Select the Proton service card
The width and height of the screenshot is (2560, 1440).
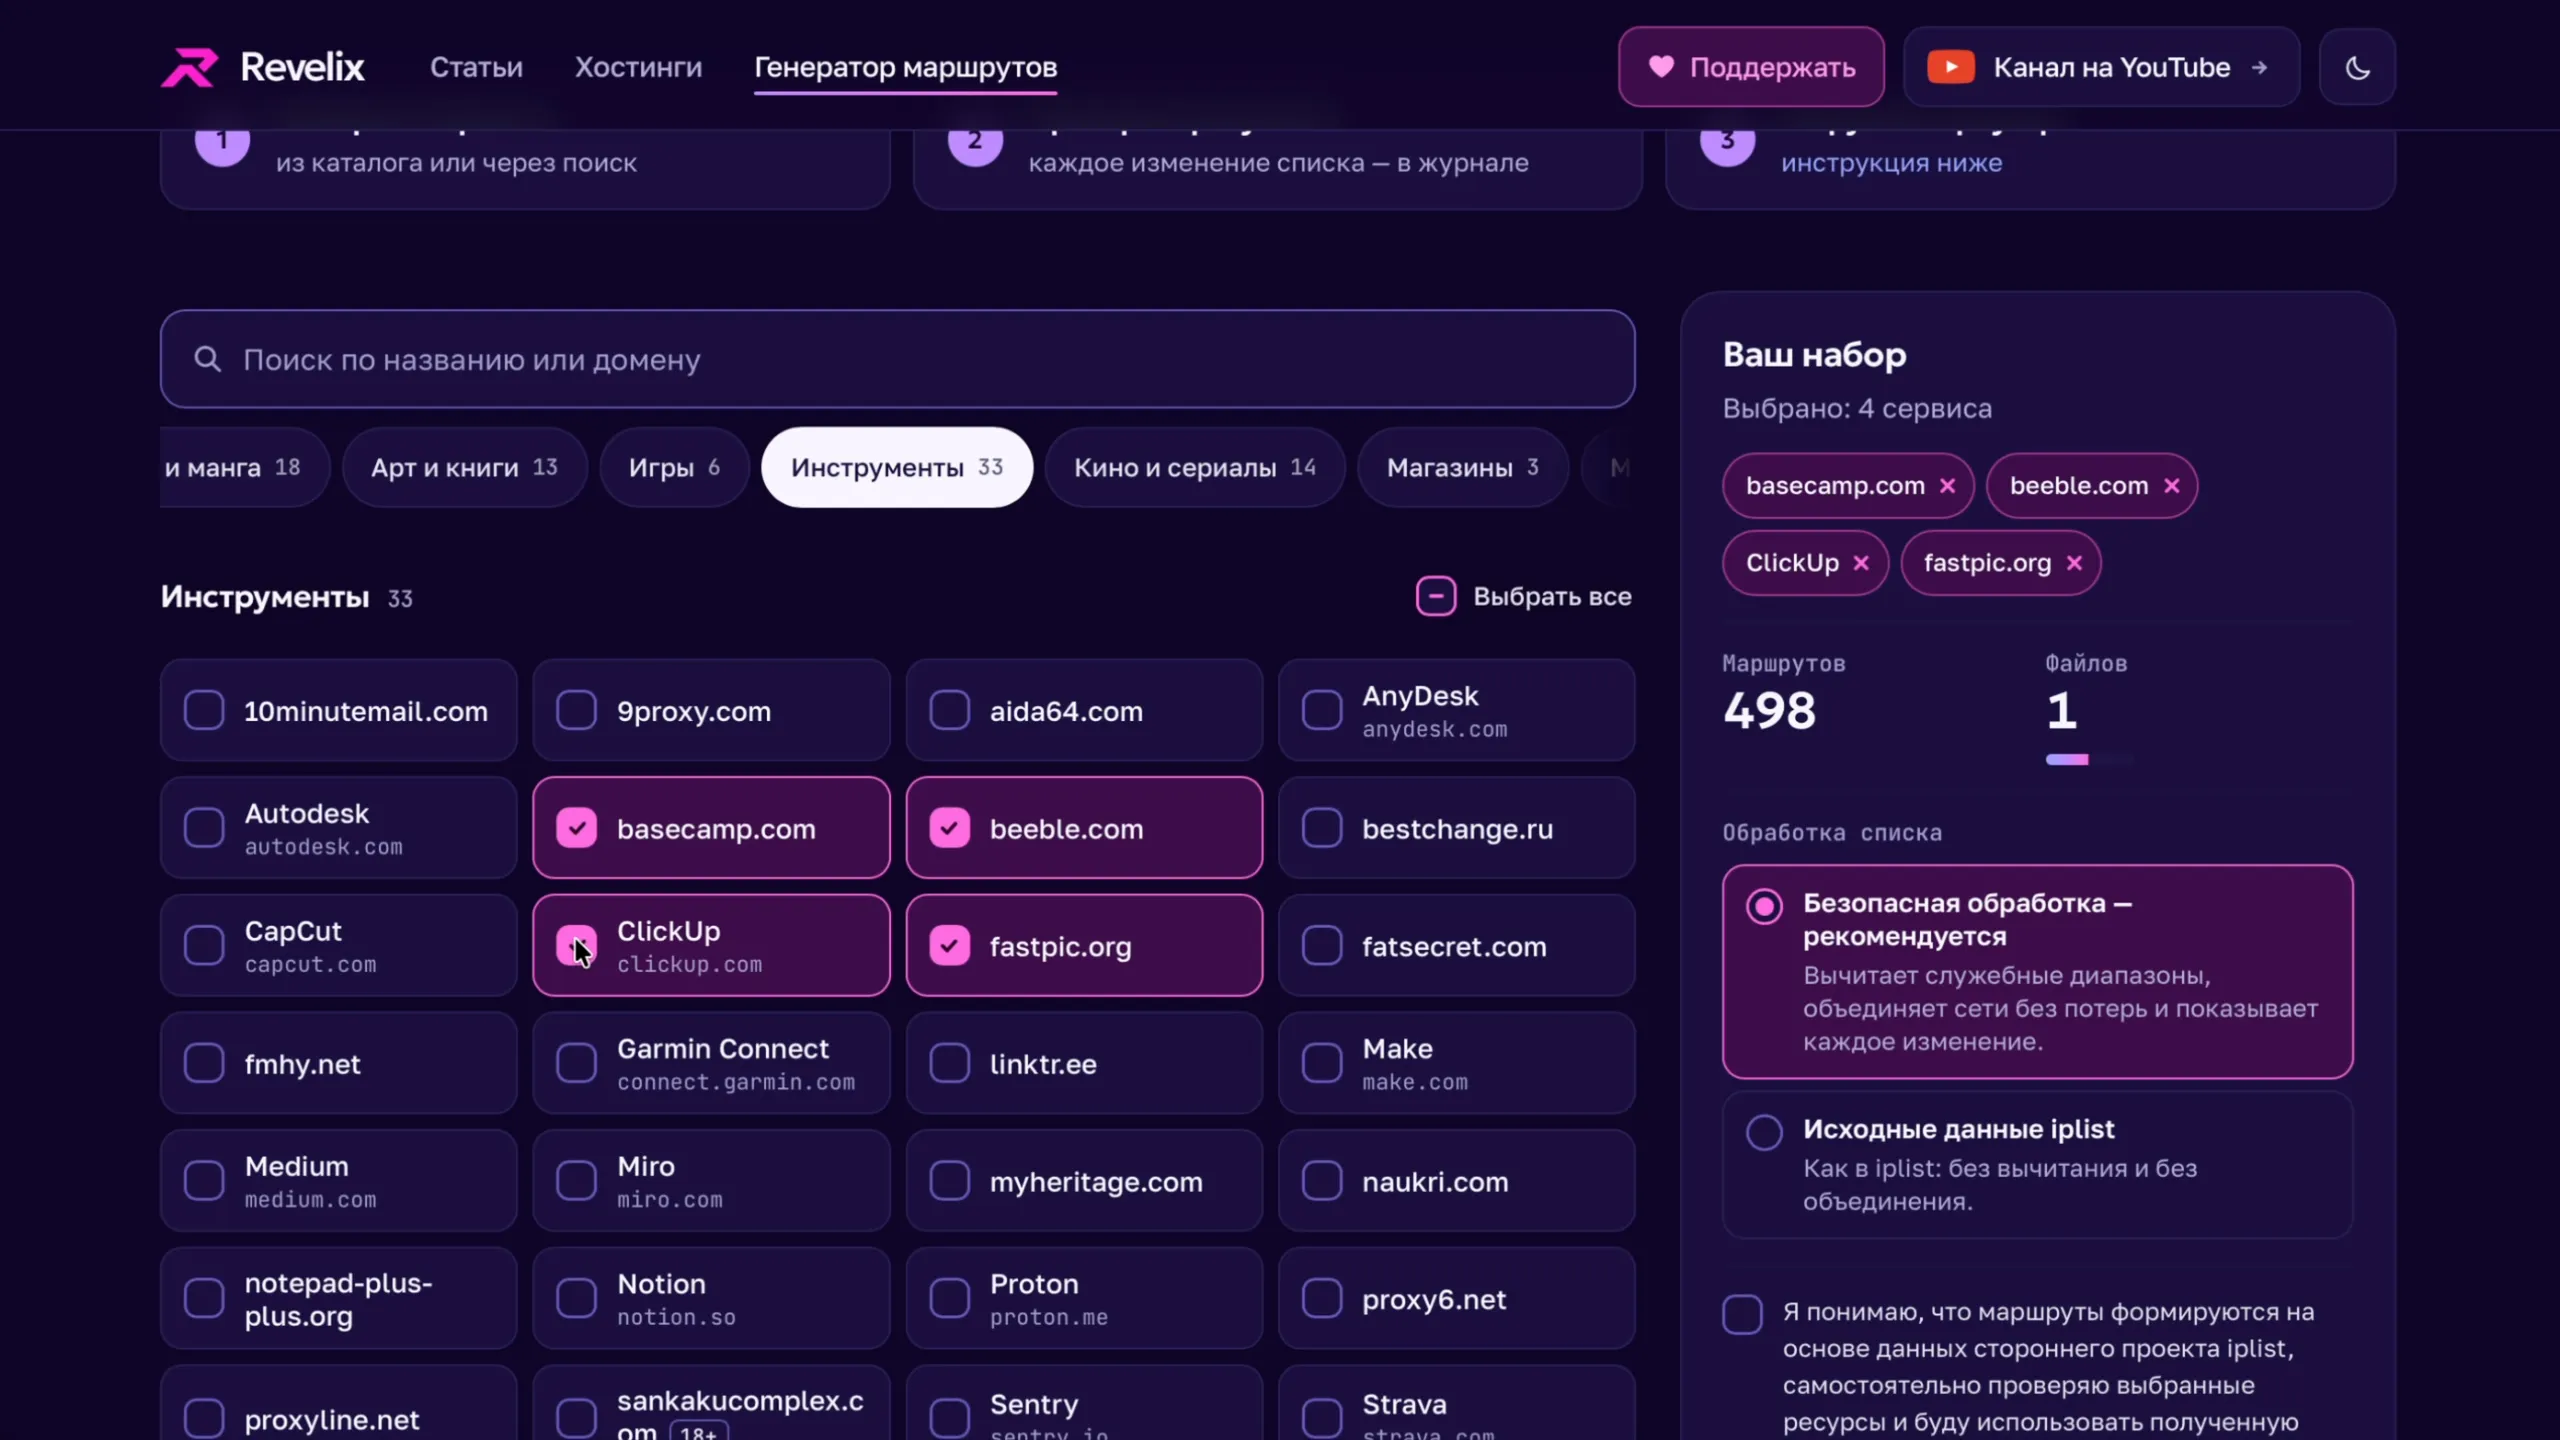[1084, 1298]
